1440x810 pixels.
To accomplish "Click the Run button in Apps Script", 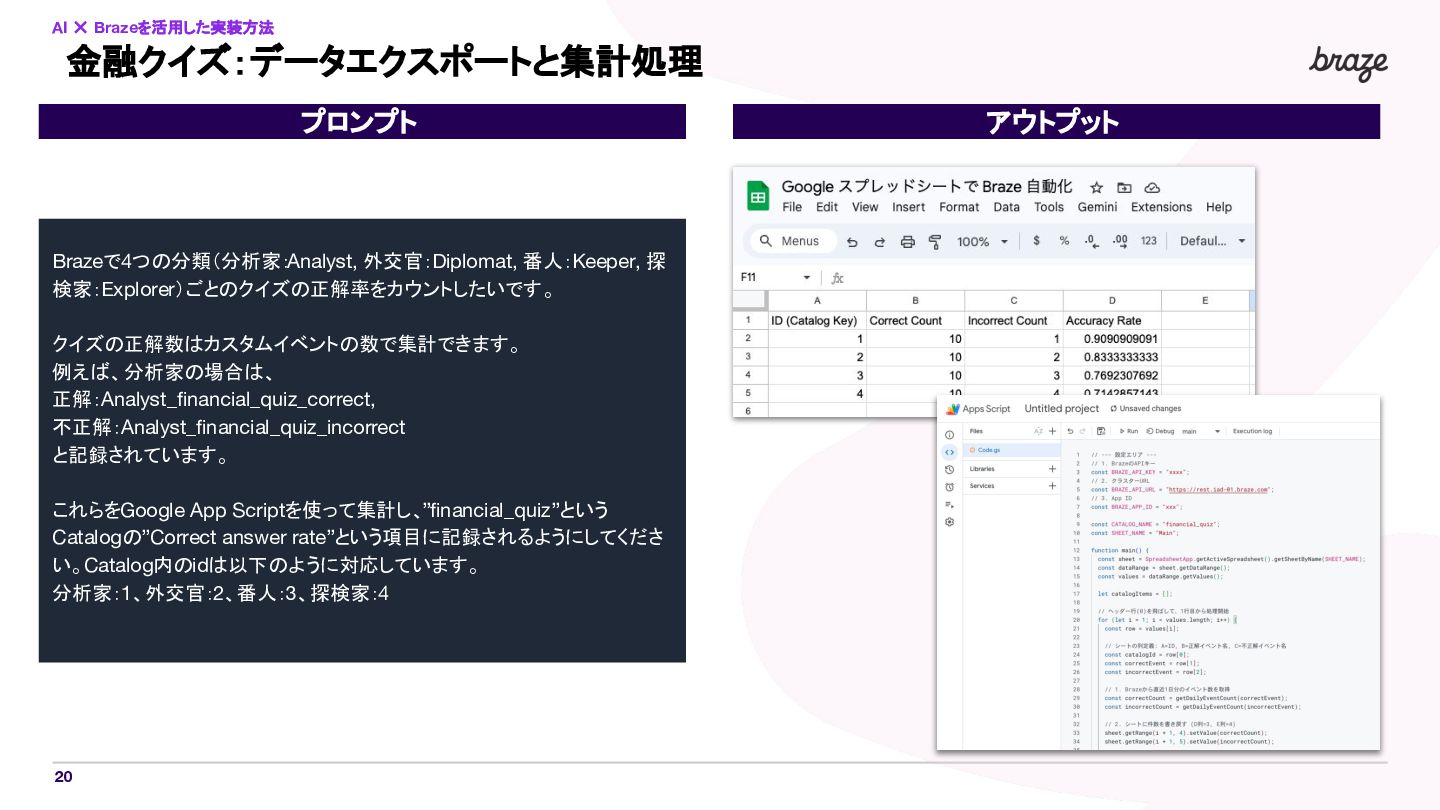I will click(x=1128, y=431).
